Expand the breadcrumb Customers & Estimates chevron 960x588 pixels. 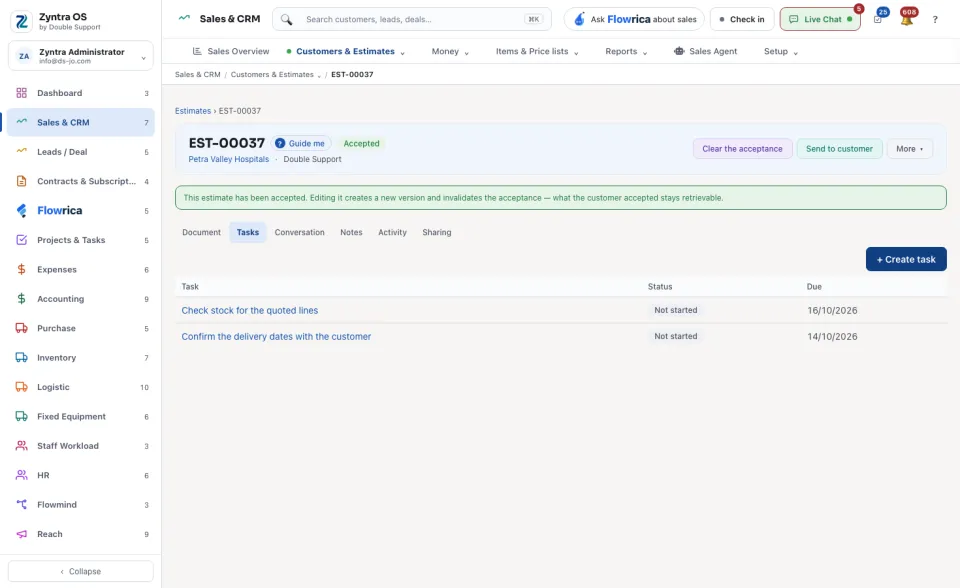319,75
